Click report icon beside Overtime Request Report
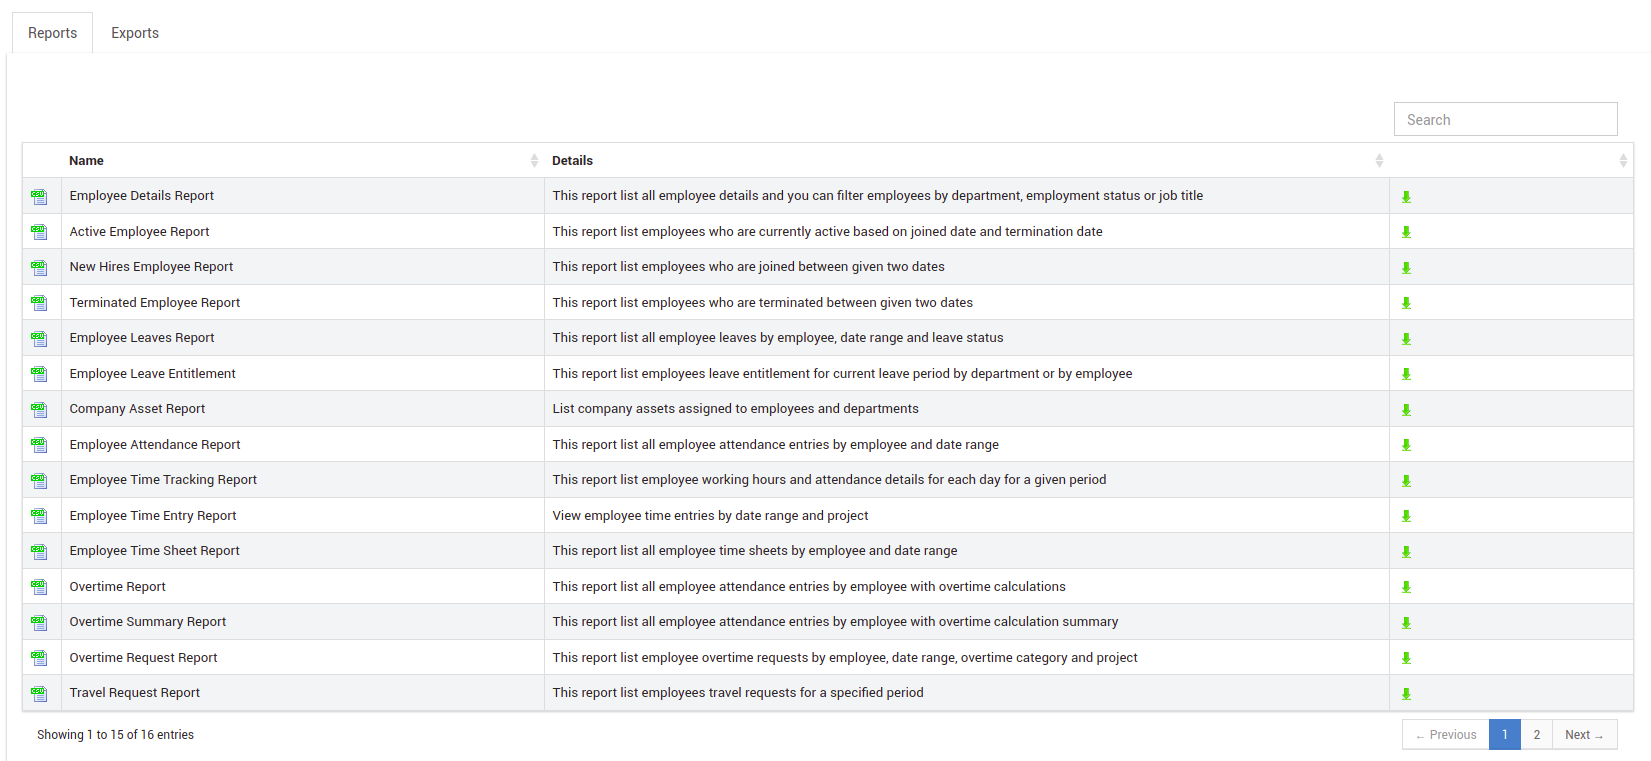Image resolution: width=1651 pixels, height=761 pixels. click(39, 658)
